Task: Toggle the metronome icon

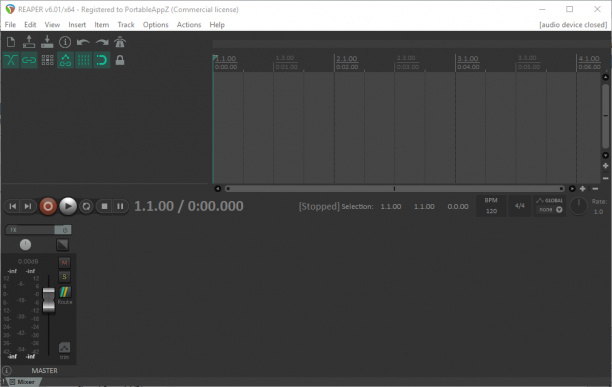Action: (120, 42)
